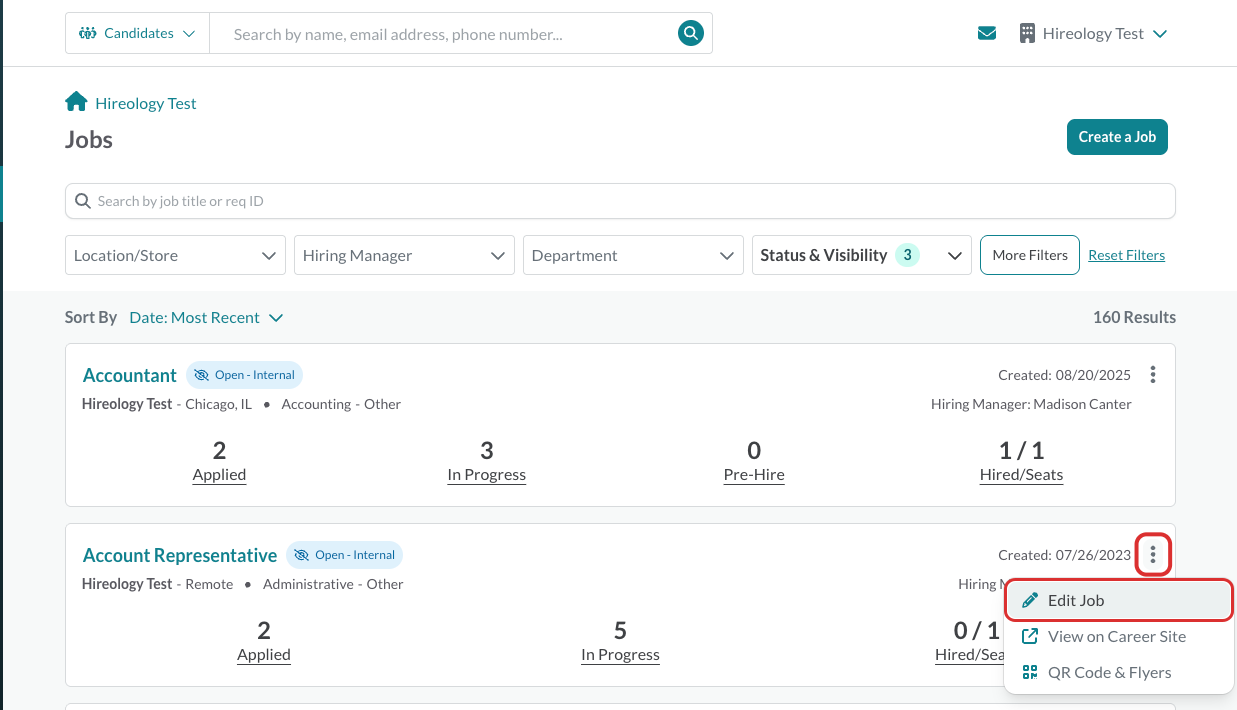
Task: Choose View on Career Site
Action: (x=1119, y=636)
